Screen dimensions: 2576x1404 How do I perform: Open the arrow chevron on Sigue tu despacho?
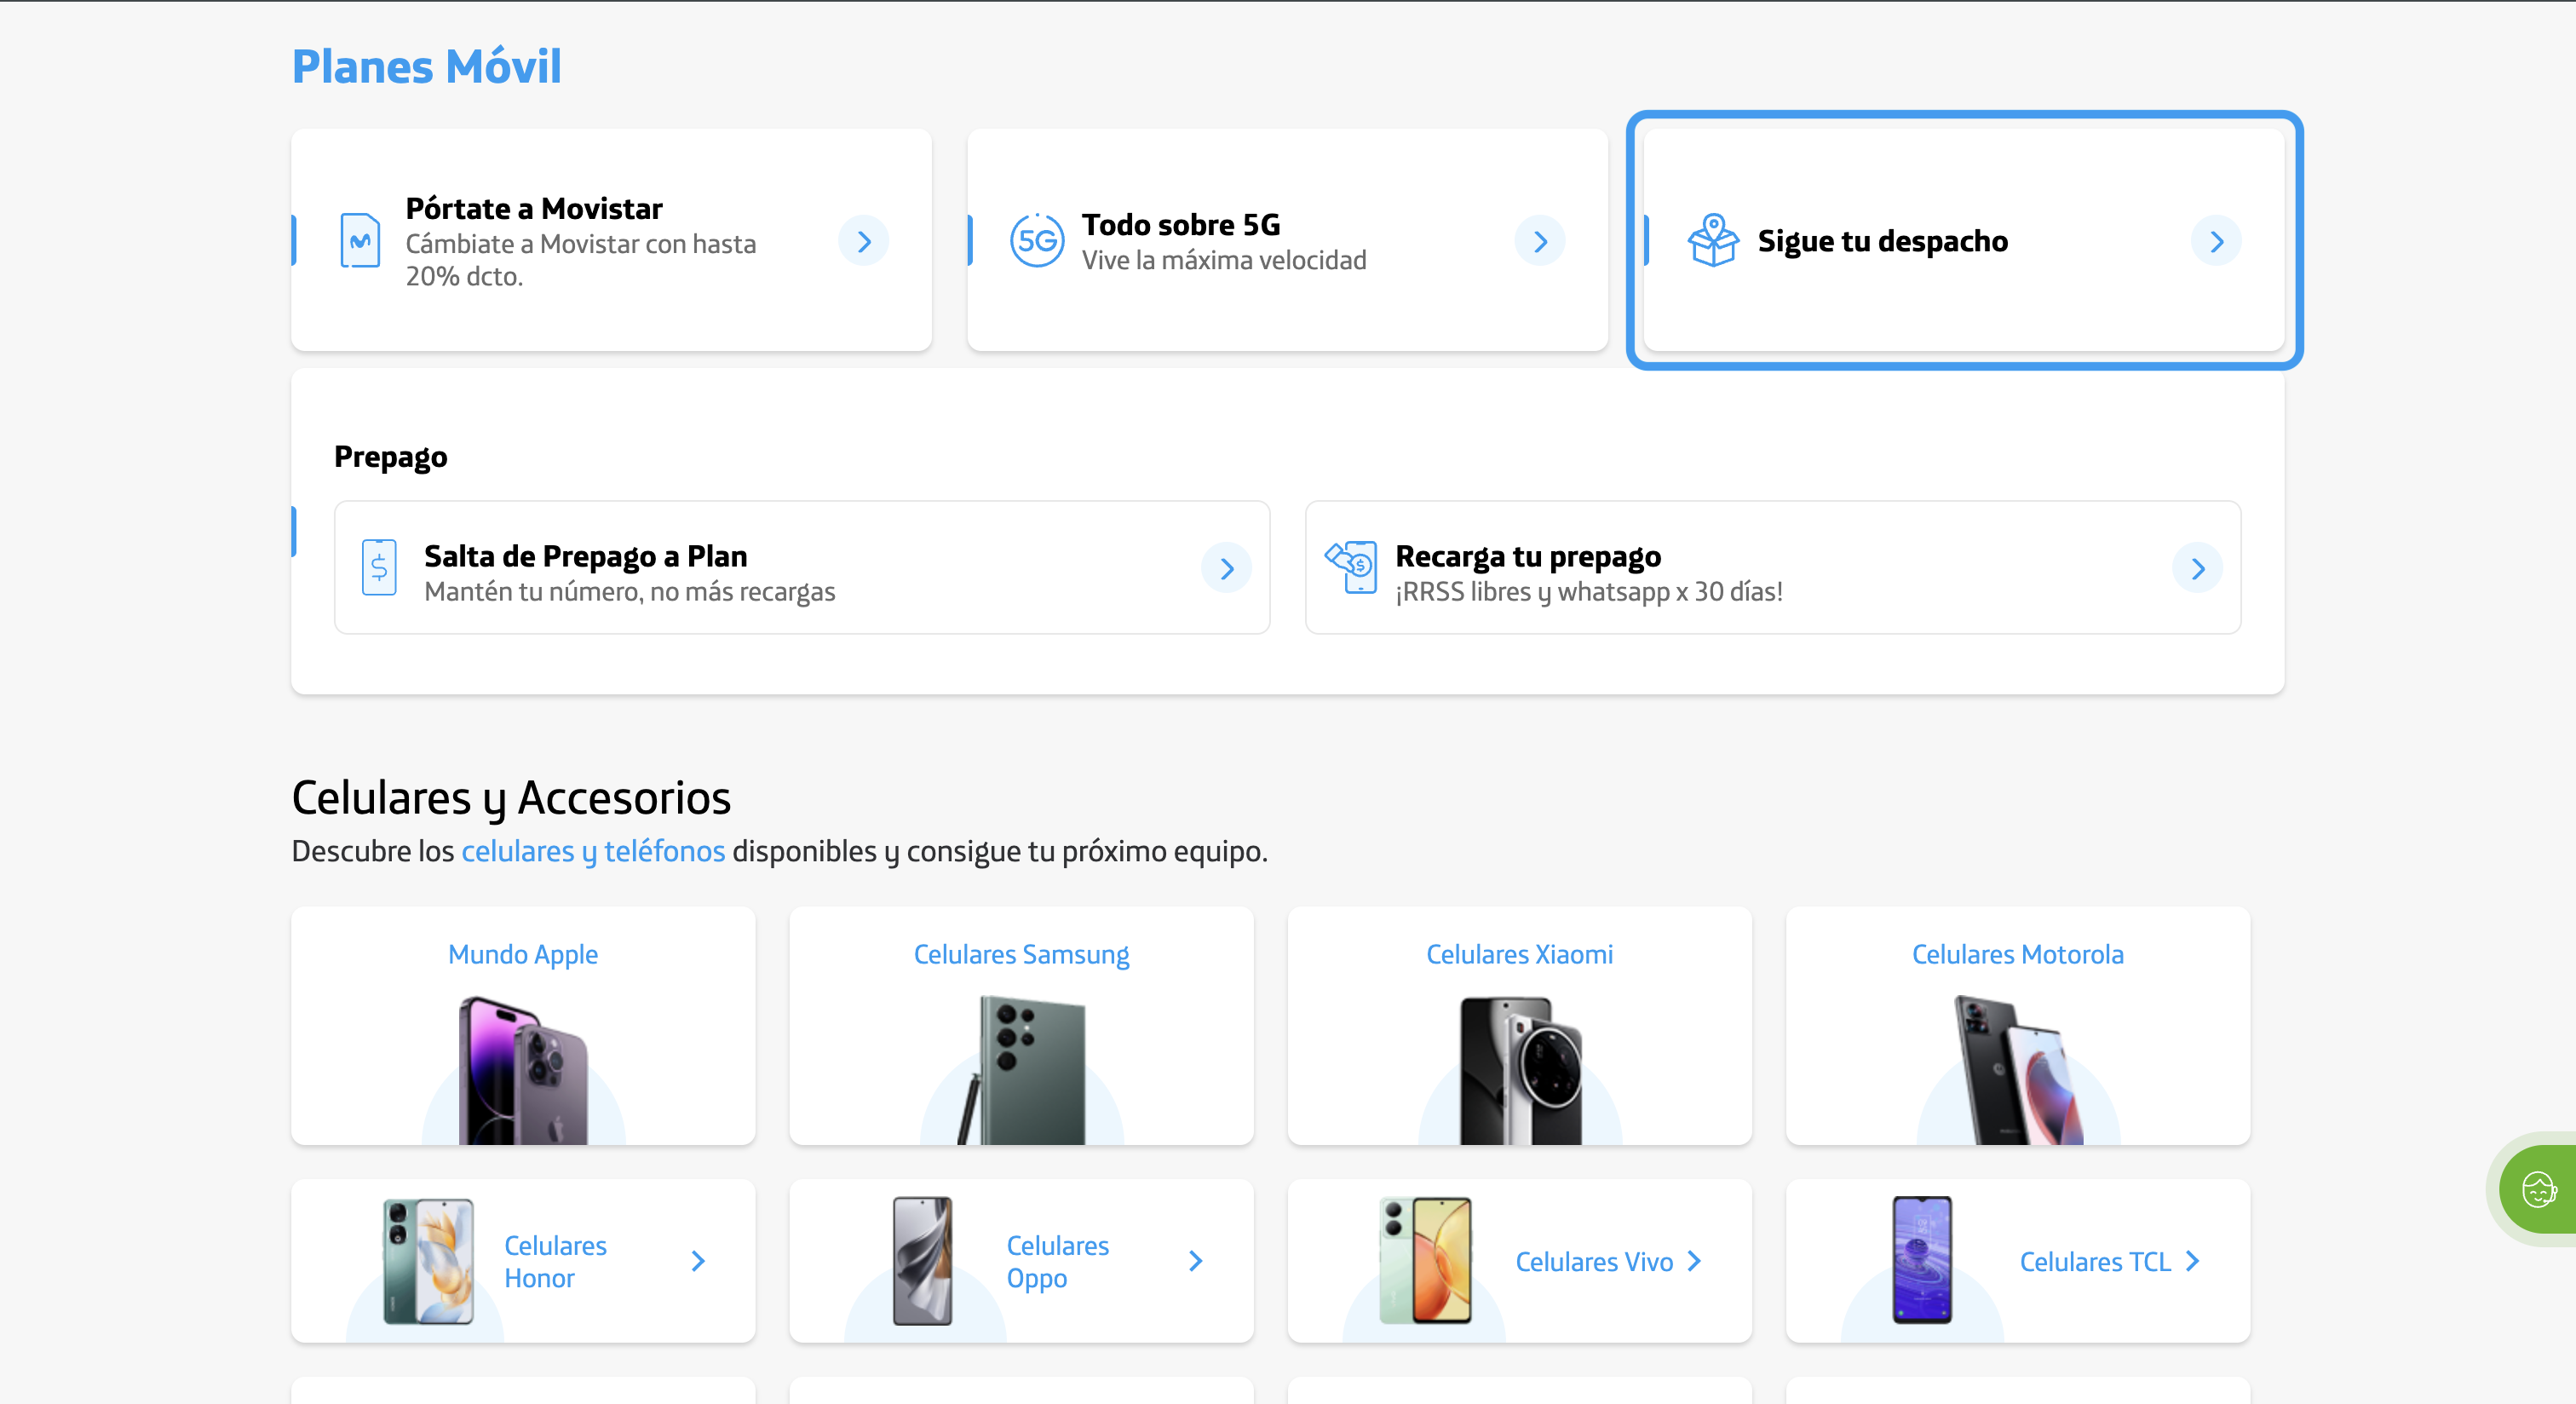[x=2216, y=241]
